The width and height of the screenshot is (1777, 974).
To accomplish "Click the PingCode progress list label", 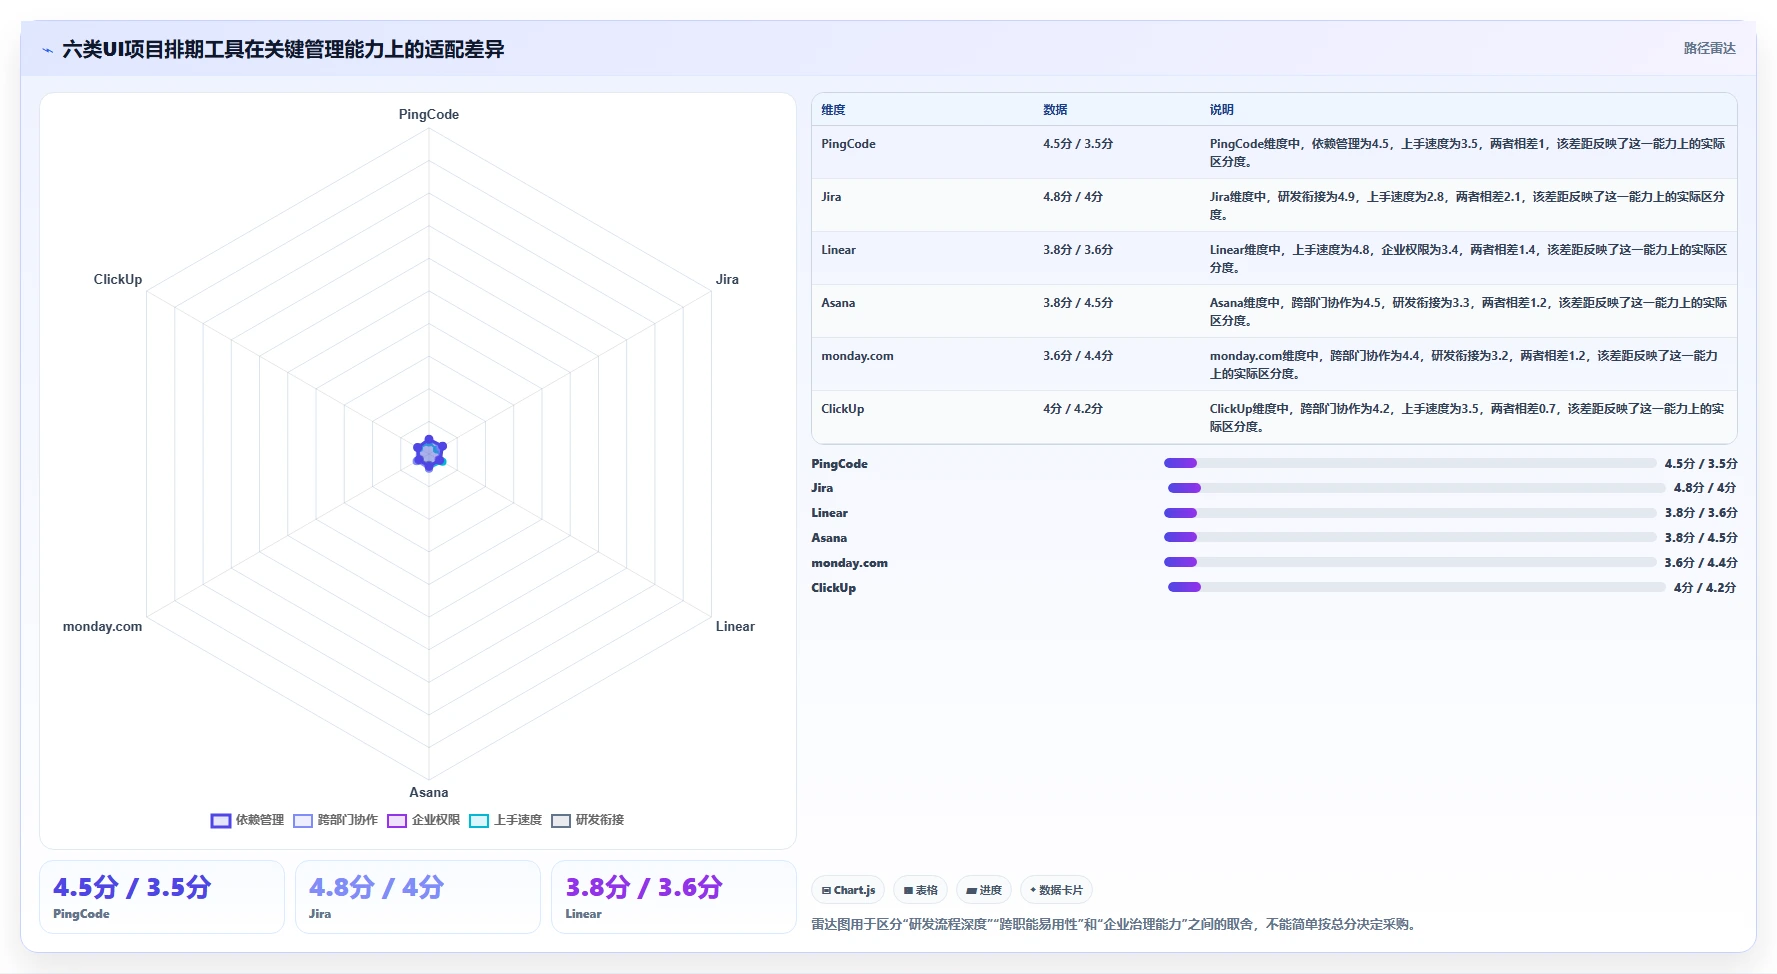I will coord(839,464).
